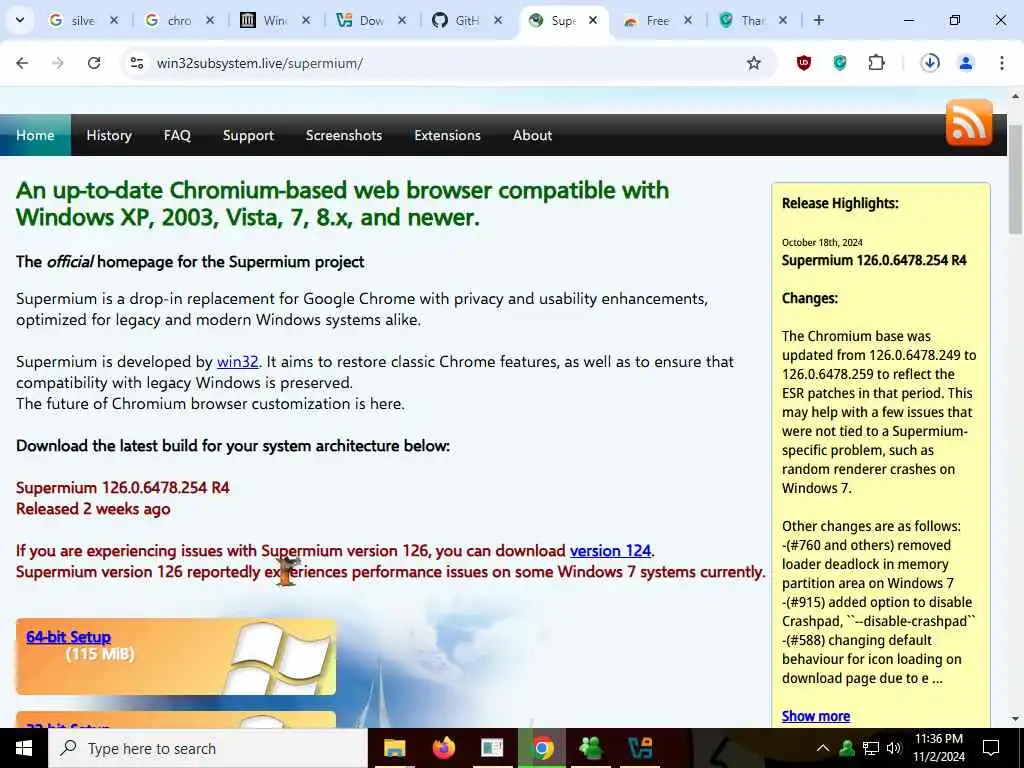Expand the tab search dropdown chevron
Viewport: 1024px width, 768px height.
pyautogui.click(x=20, y=20)
